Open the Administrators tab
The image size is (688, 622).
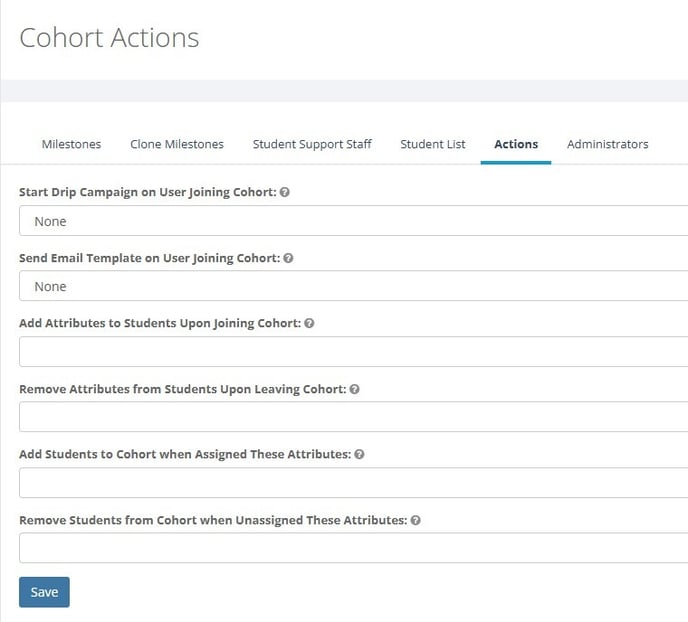tap(607, 144)
